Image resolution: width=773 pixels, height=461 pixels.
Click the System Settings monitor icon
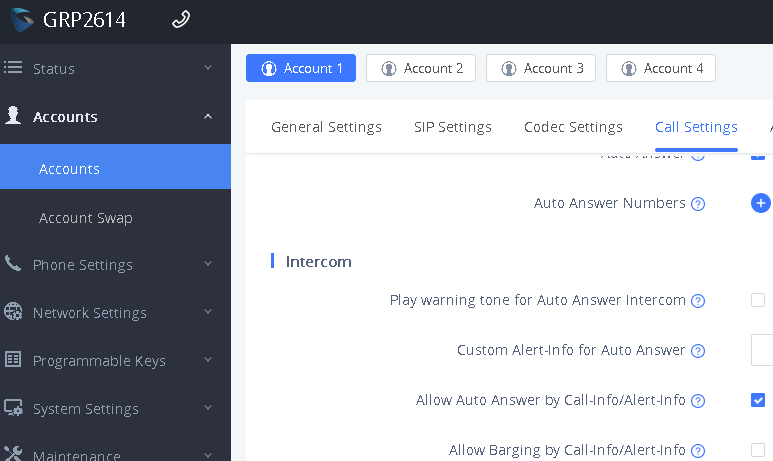coord(13,408)
